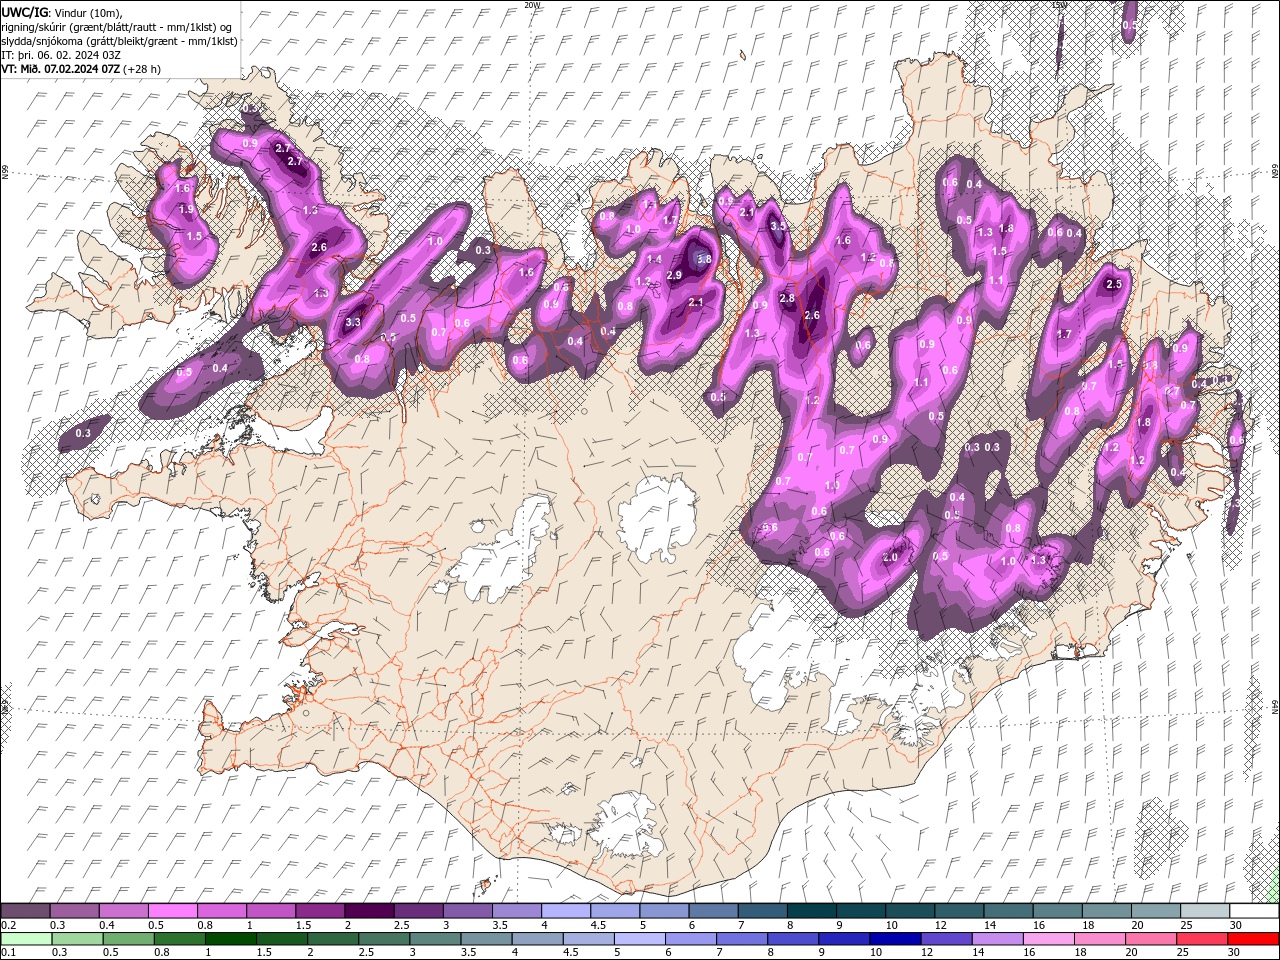The image size is (1280, 960).
Task: Pick the palest green 0.1–0.3 lower legend swatch
Action: click(x=25, y=939)
